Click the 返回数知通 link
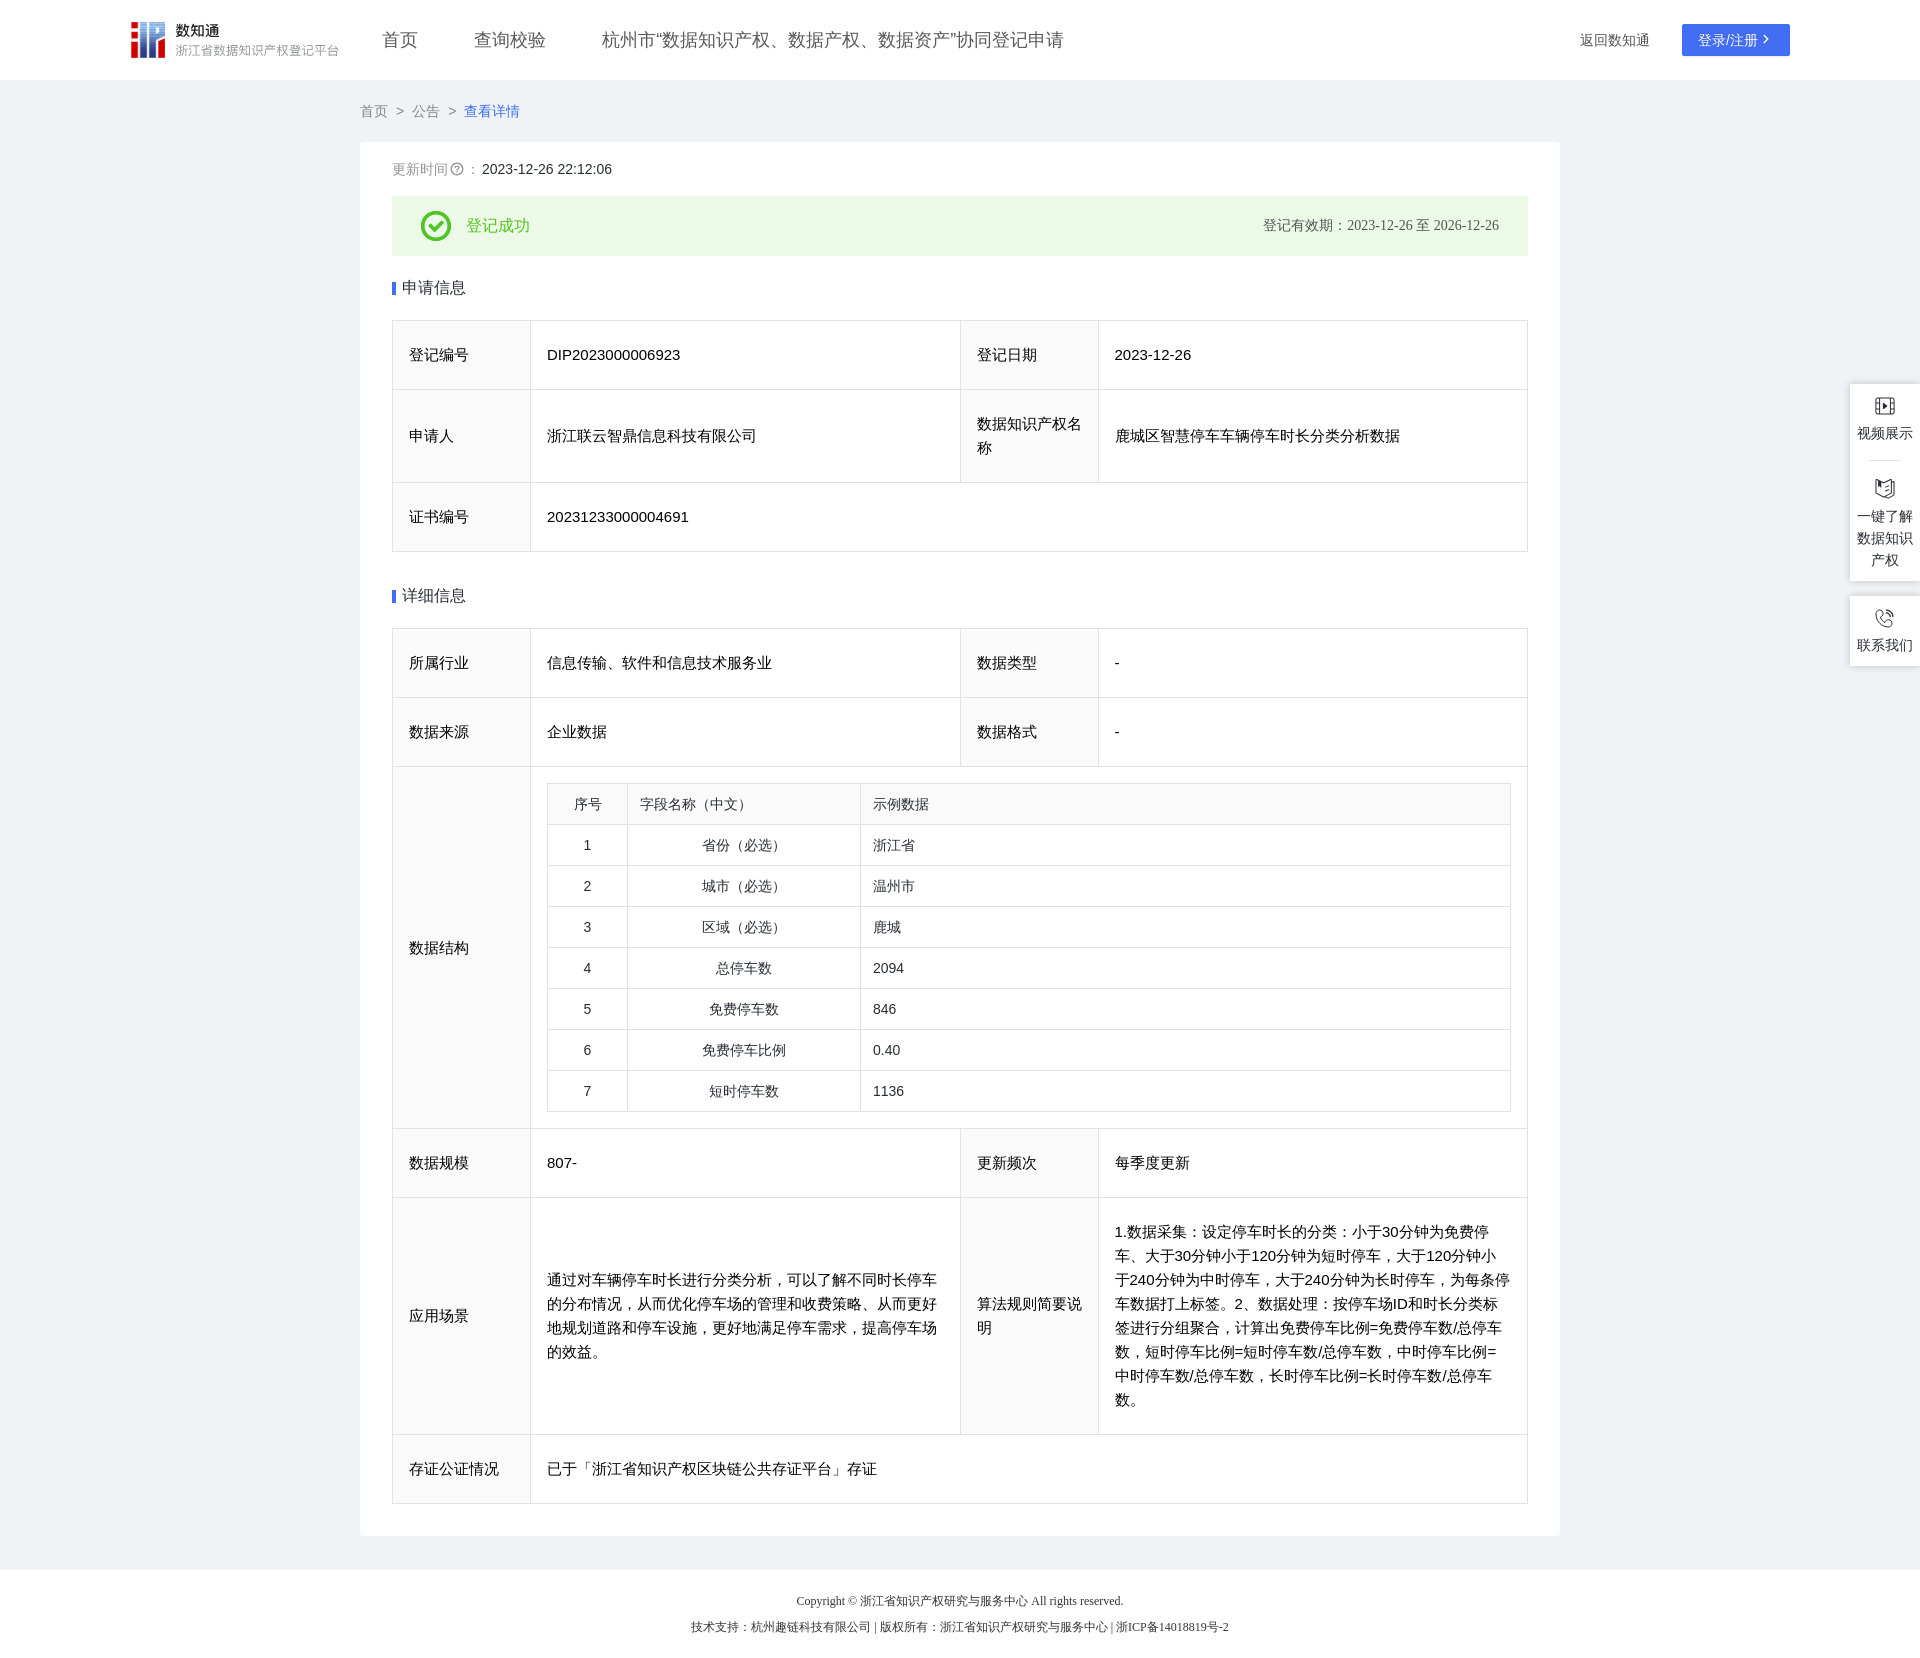The image size is (1920, 1658). [x=1614, y=40]
